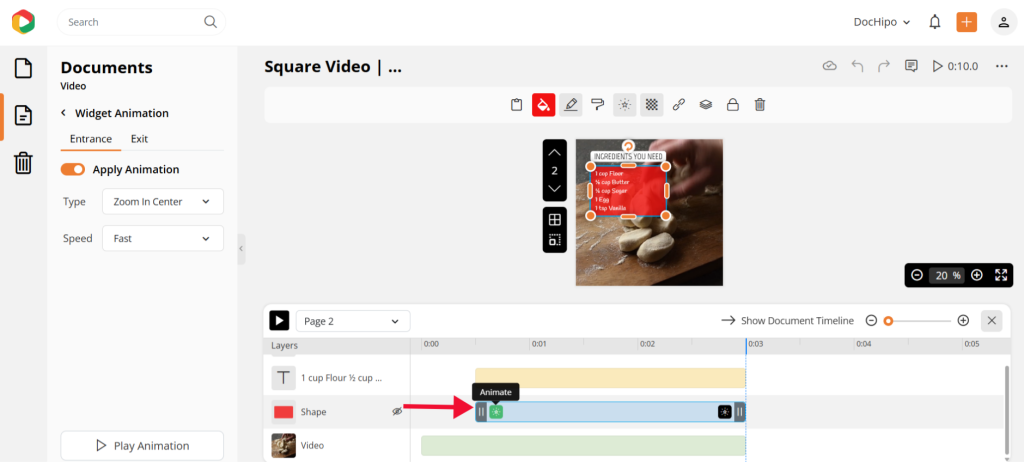Enter fullscreen canvas mode
This screenshot has height=463, width=1024.
[1001, 275]
